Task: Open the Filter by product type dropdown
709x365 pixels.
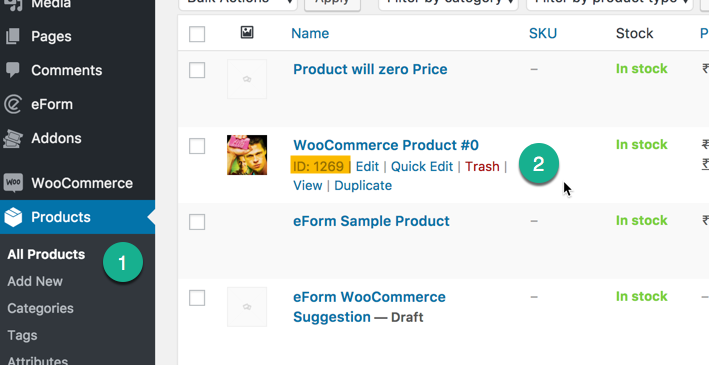Action: point(610,3)
